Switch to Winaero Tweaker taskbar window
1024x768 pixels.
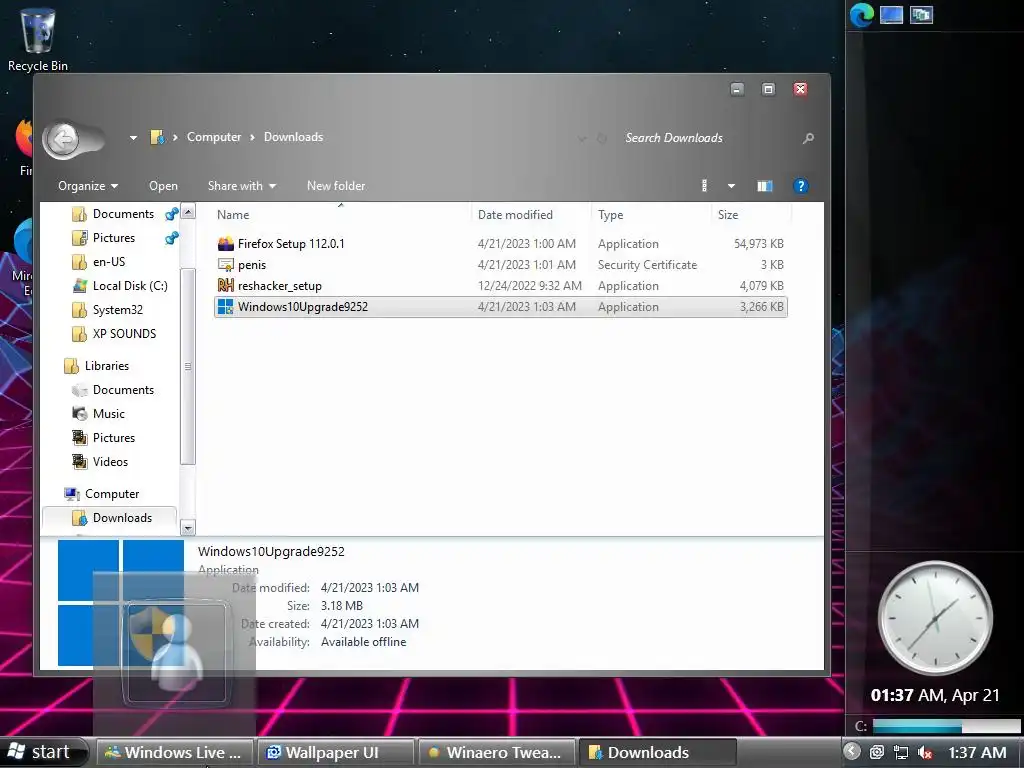click(x=495, y=752)
